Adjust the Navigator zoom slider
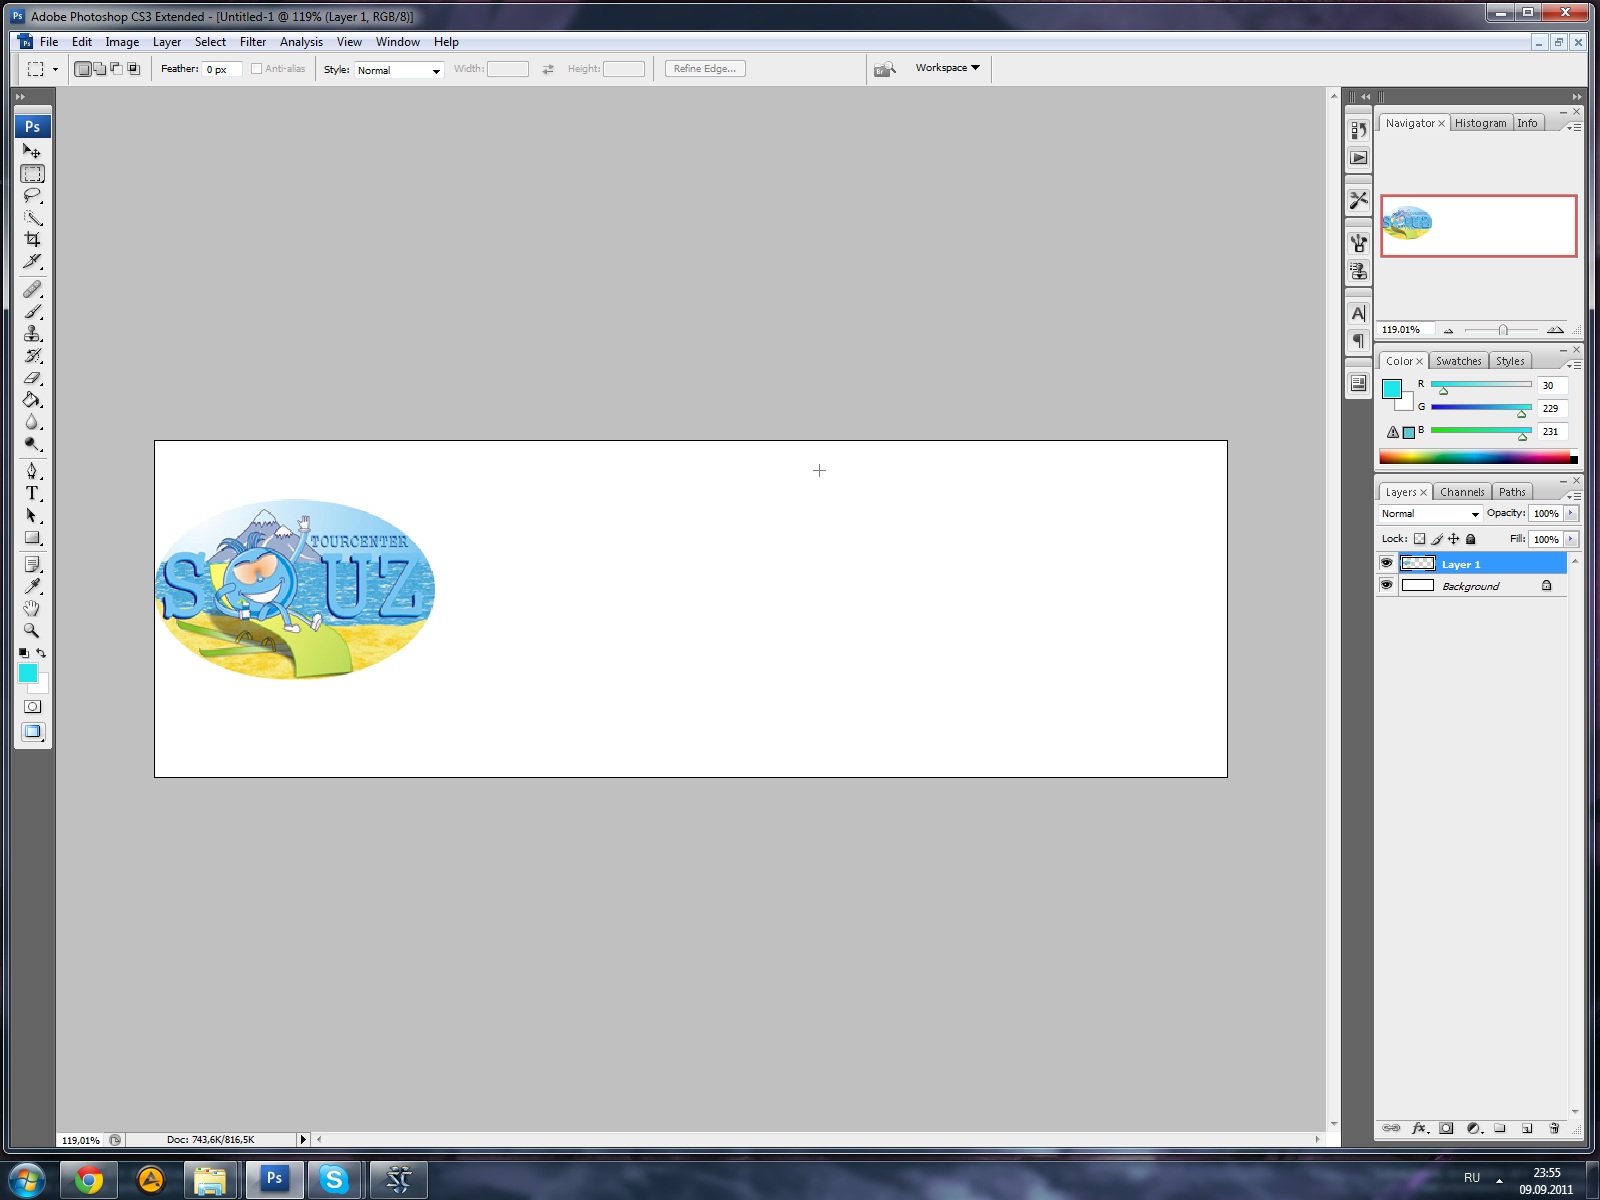 pos(1502,330)
